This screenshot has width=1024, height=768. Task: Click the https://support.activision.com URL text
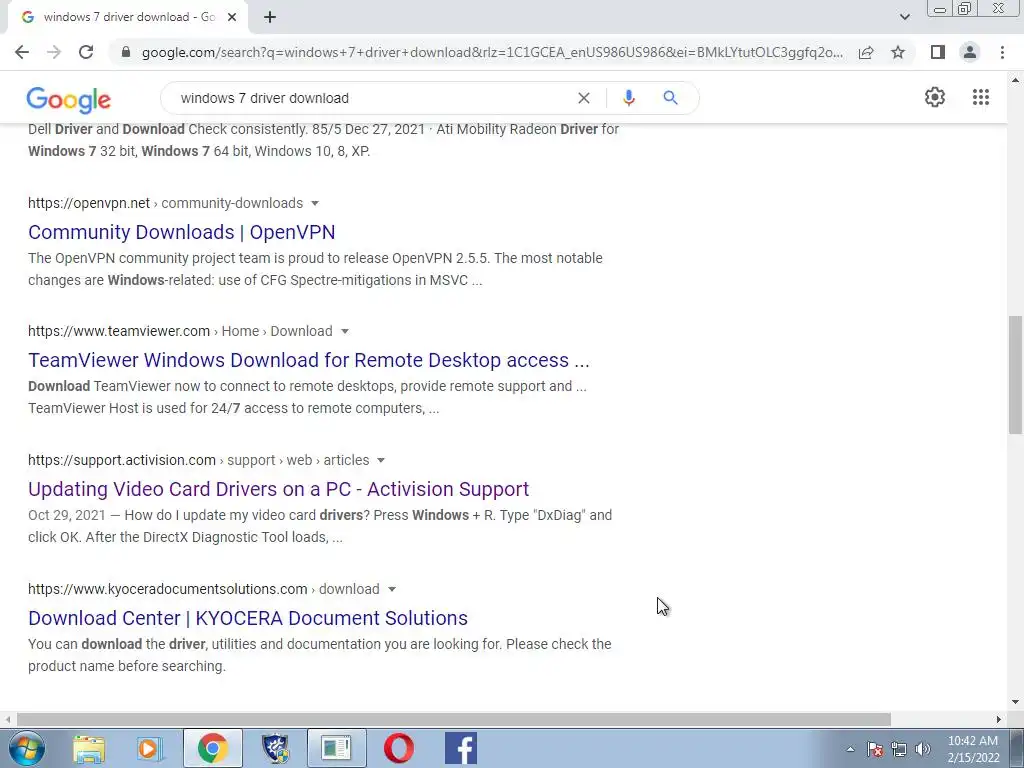(121, 460)
